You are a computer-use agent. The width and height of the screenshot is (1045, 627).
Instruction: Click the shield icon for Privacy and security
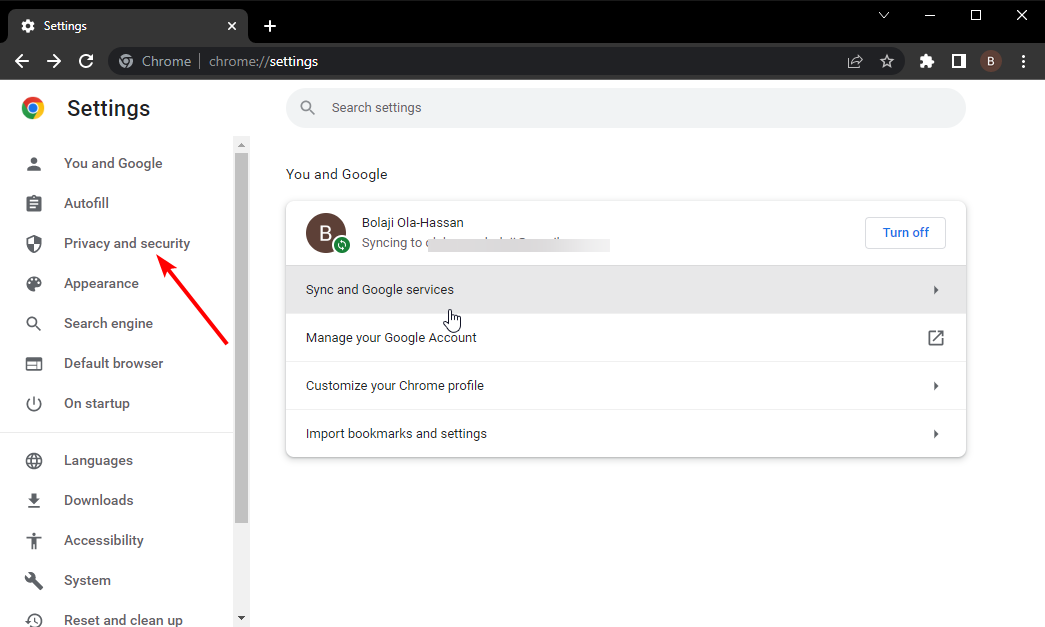(x=34, y=243)
